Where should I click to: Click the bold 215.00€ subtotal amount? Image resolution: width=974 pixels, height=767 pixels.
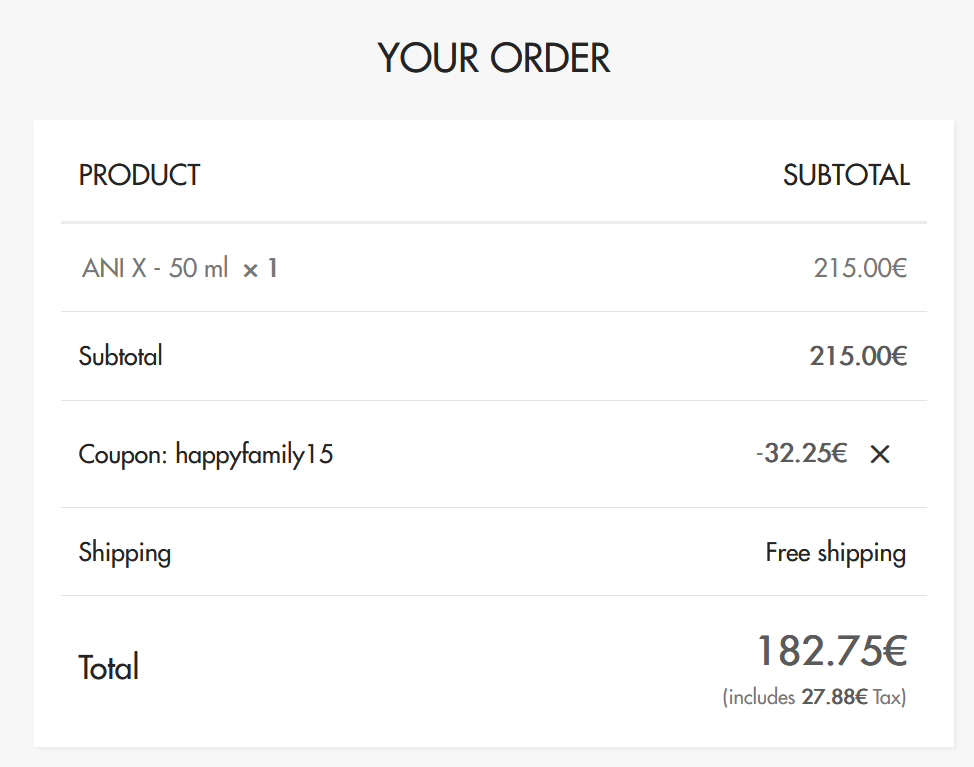(857, 356)
